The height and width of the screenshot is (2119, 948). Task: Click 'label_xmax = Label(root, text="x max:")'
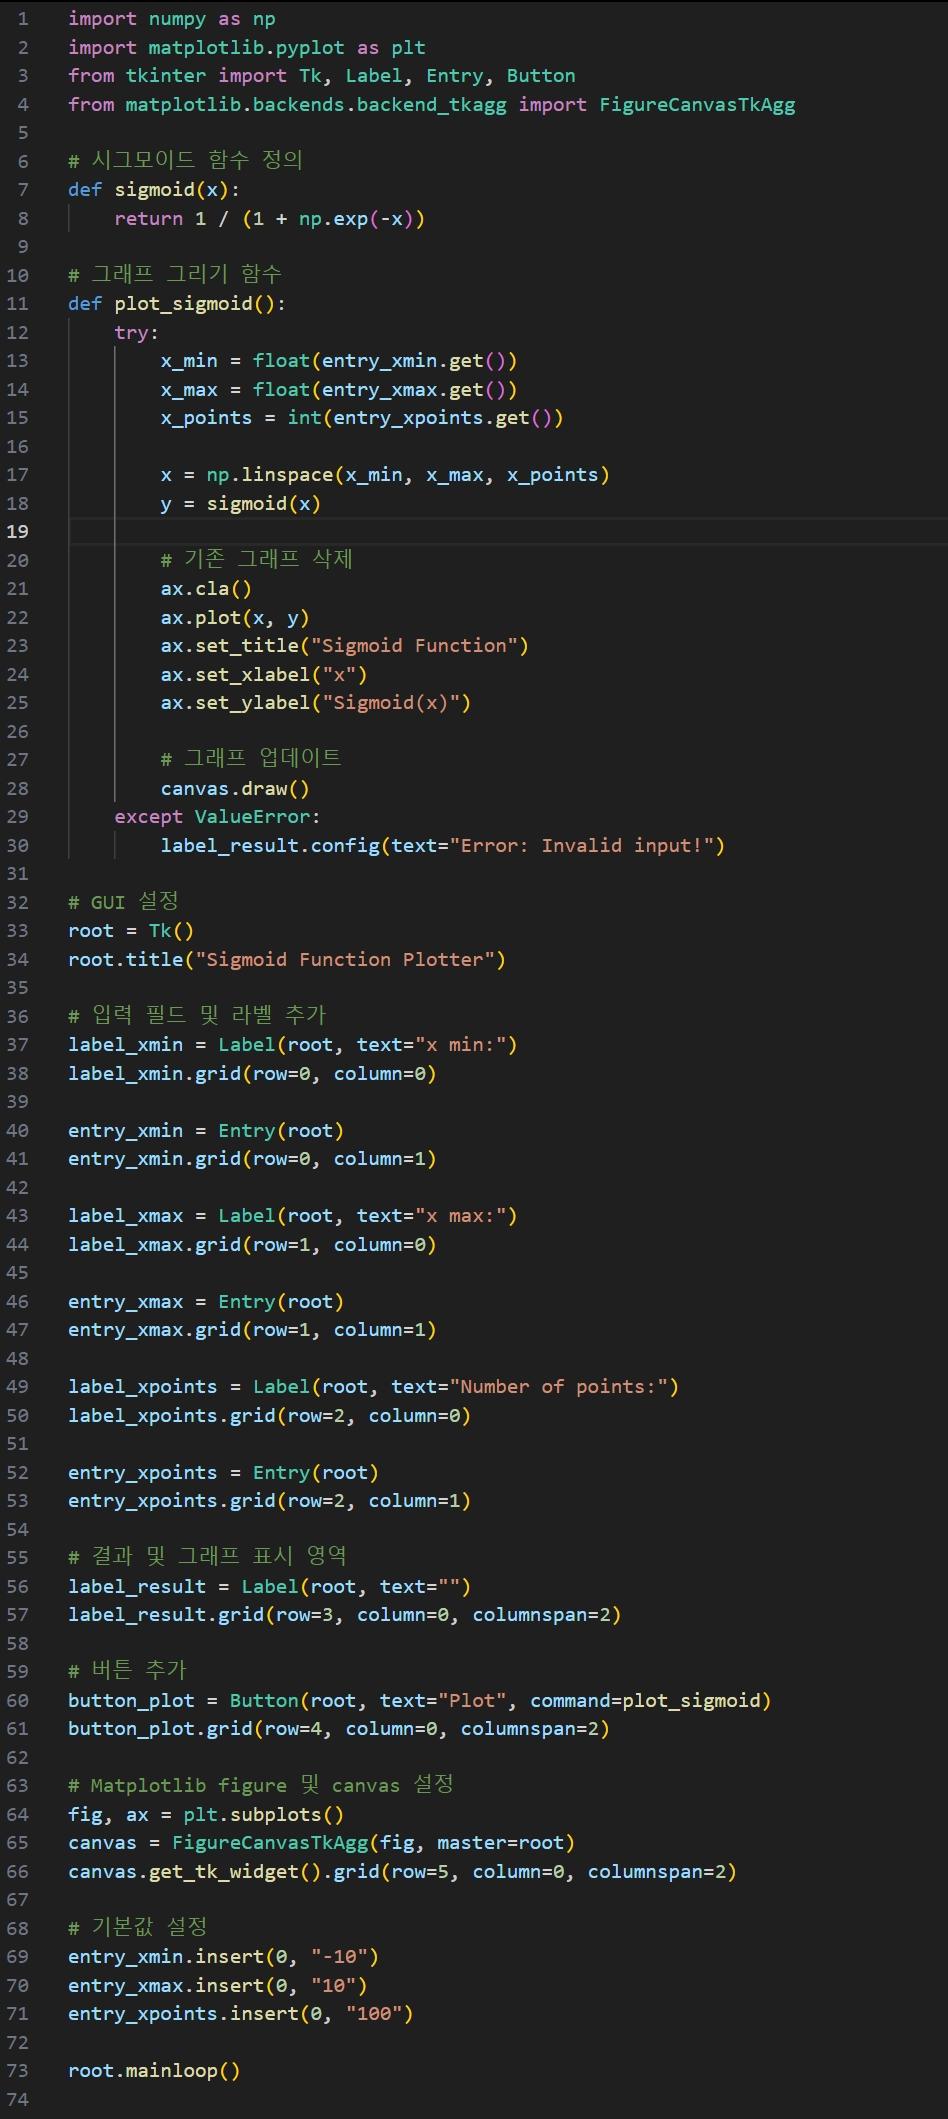pos(293,1216)
